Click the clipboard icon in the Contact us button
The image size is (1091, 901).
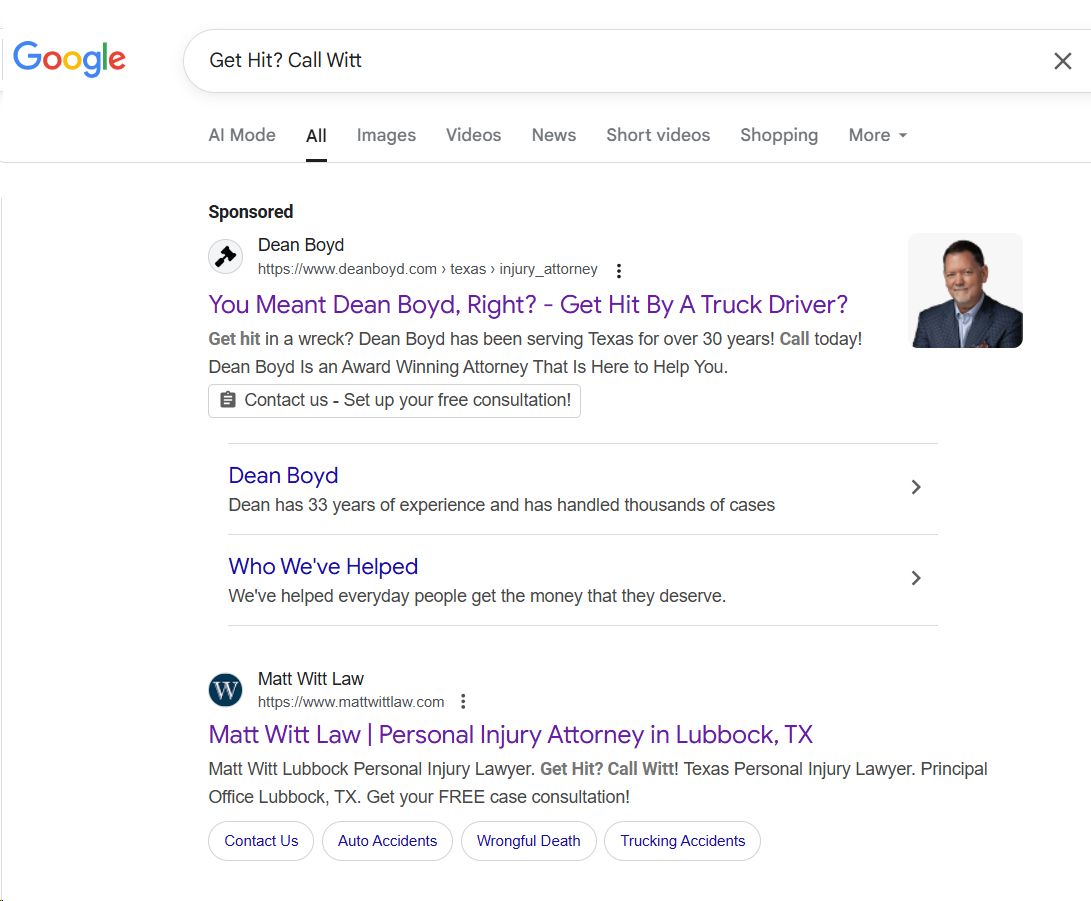[228, 400]
